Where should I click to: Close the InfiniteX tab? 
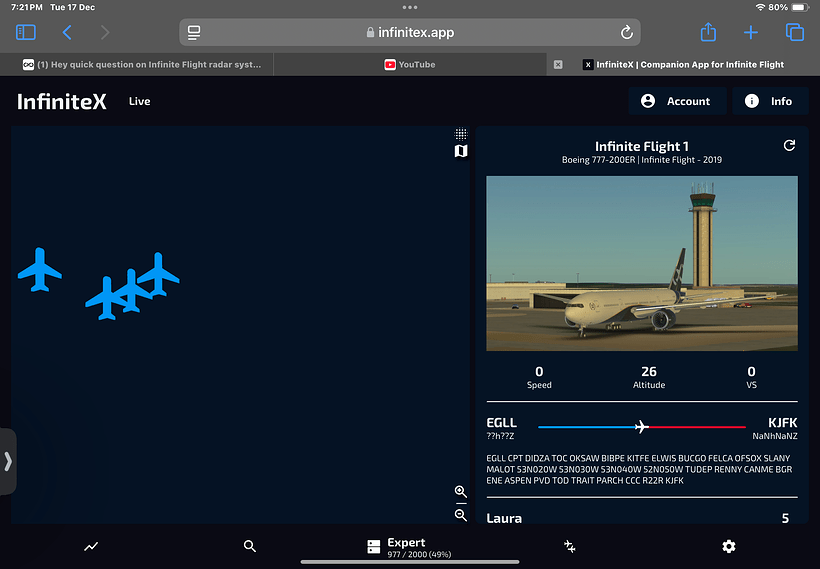(558, 64)
